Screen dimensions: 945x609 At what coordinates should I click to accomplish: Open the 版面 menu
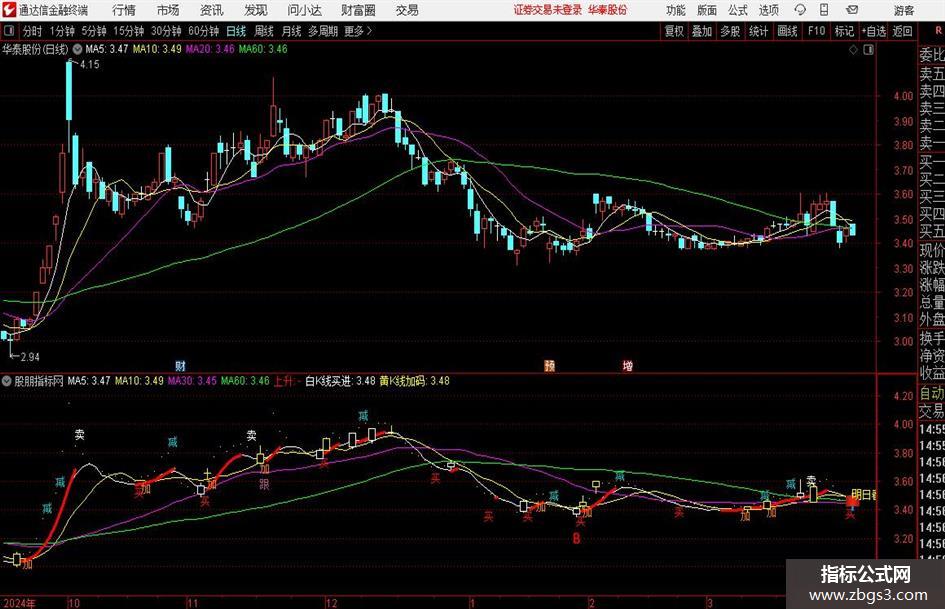click(x=706, y=10)
